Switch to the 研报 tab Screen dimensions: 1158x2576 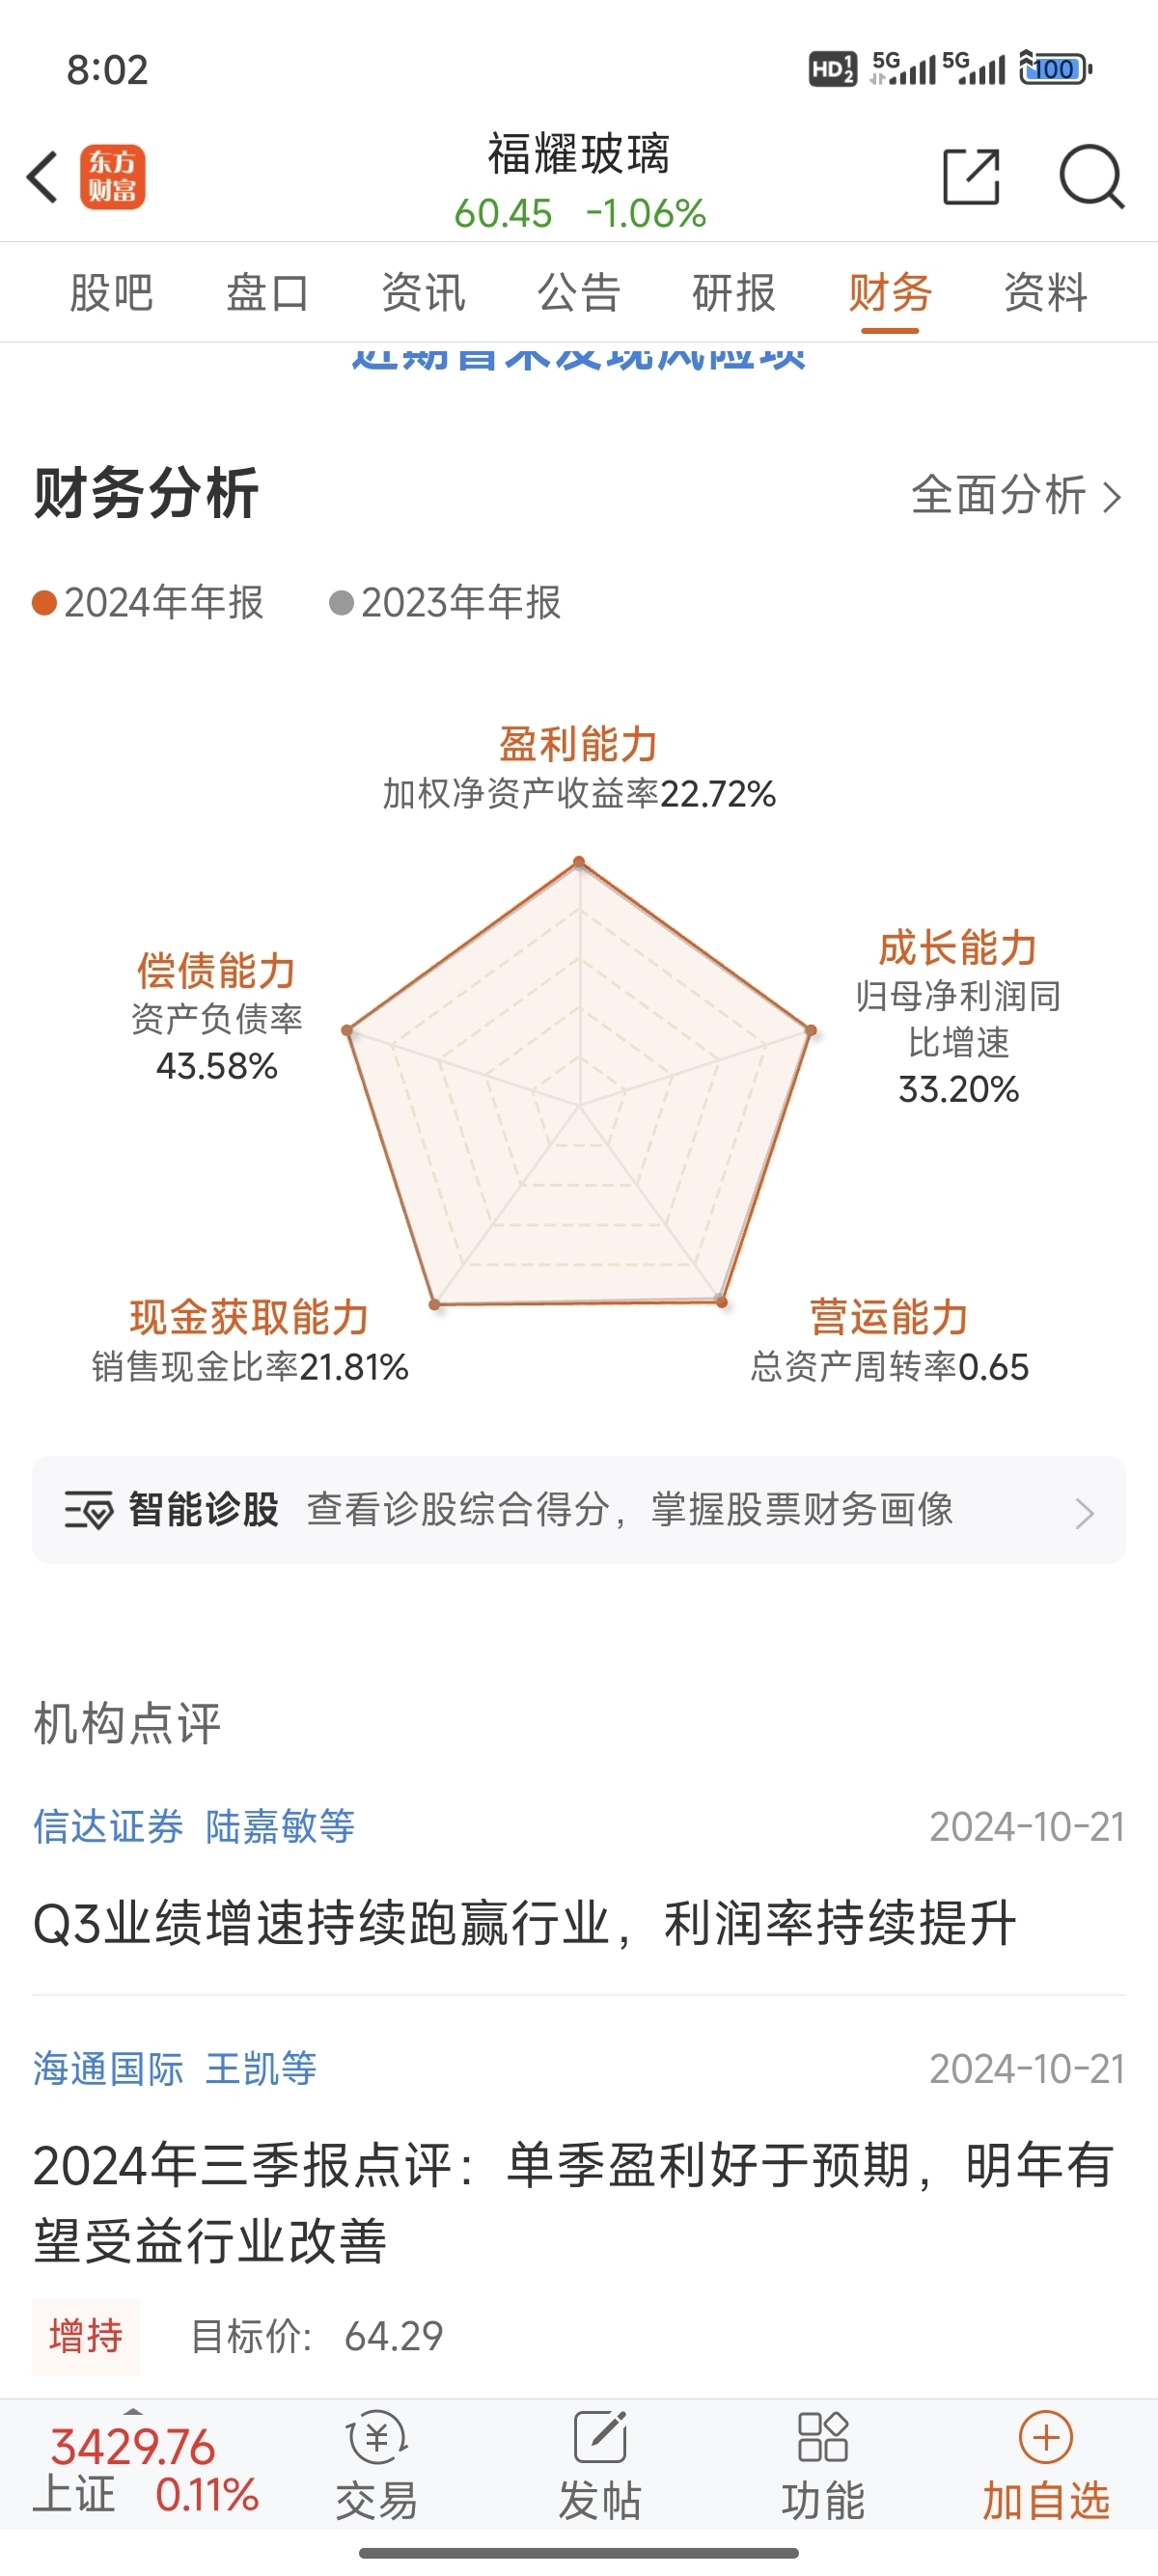point(734,293)
